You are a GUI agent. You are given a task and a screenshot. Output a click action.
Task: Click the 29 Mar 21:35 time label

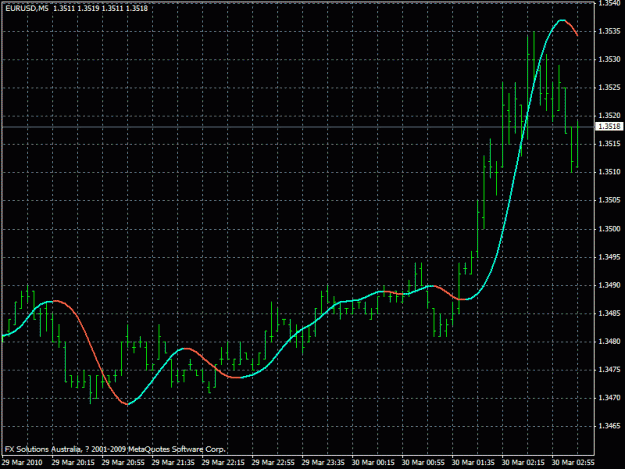(x=173, y=463)
